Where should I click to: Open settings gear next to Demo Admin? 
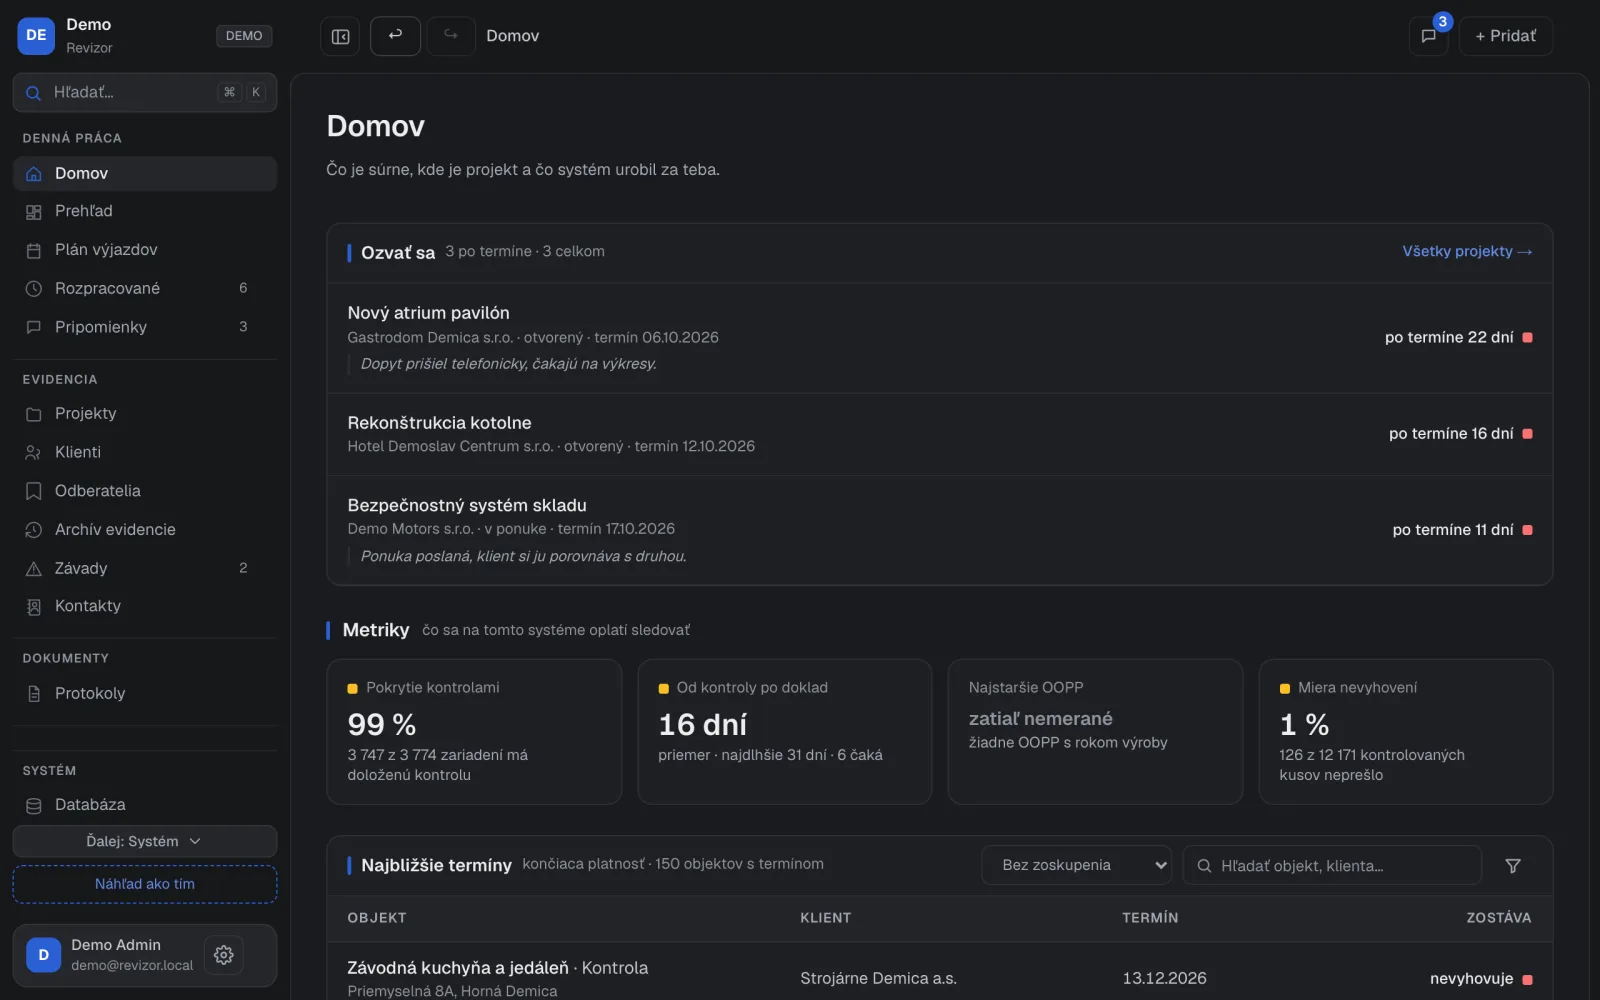[224, 955]
